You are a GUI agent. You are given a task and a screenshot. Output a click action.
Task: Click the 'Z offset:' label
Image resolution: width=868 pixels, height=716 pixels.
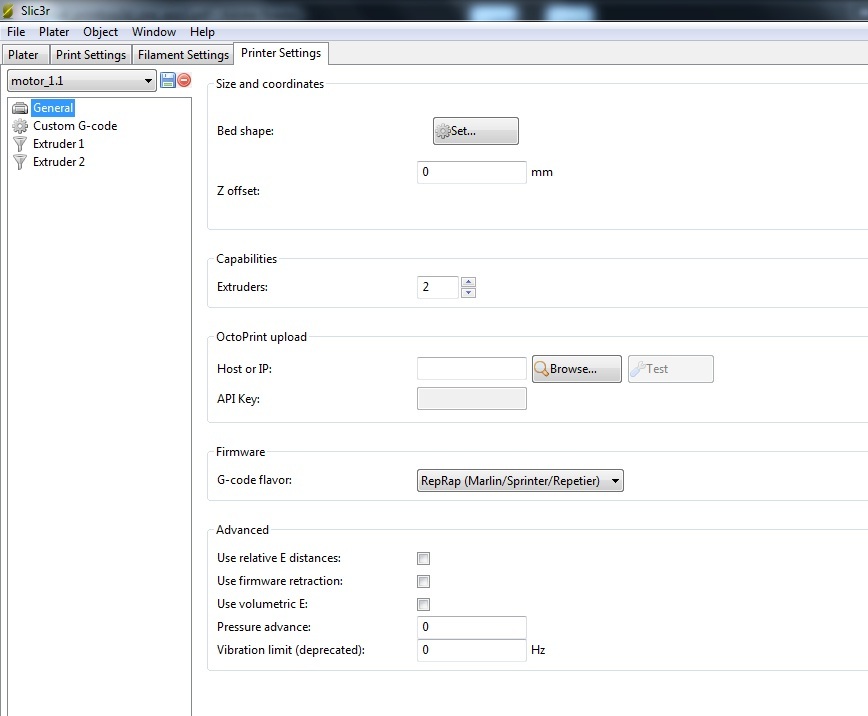(x=238, y=191)
